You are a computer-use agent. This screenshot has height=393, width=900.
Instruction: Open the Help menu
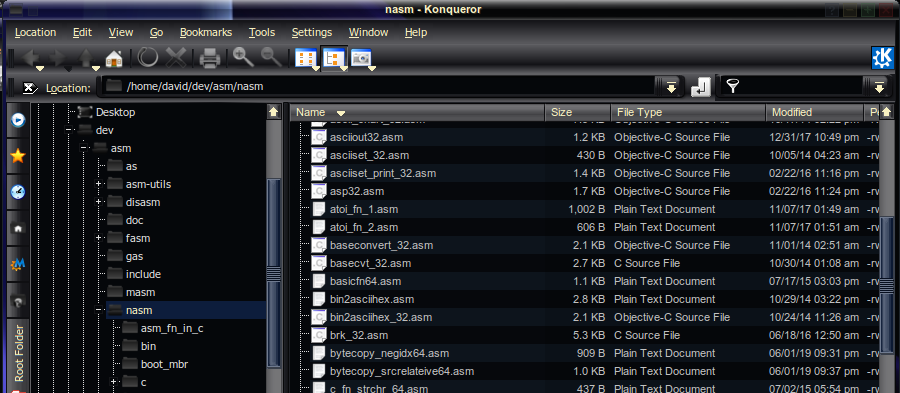(x=416, y=33)
